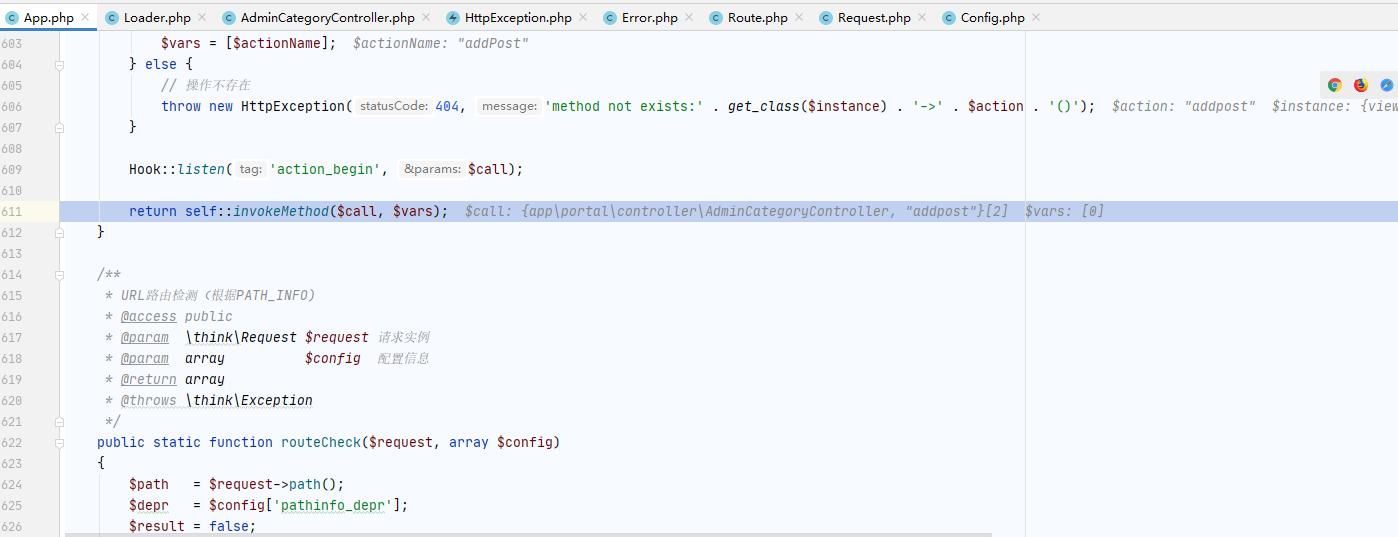Image resolution: width=1398 pixels, height=537 pixels.
Task: Open page in Chrome browser icon
Action: 1334,85
